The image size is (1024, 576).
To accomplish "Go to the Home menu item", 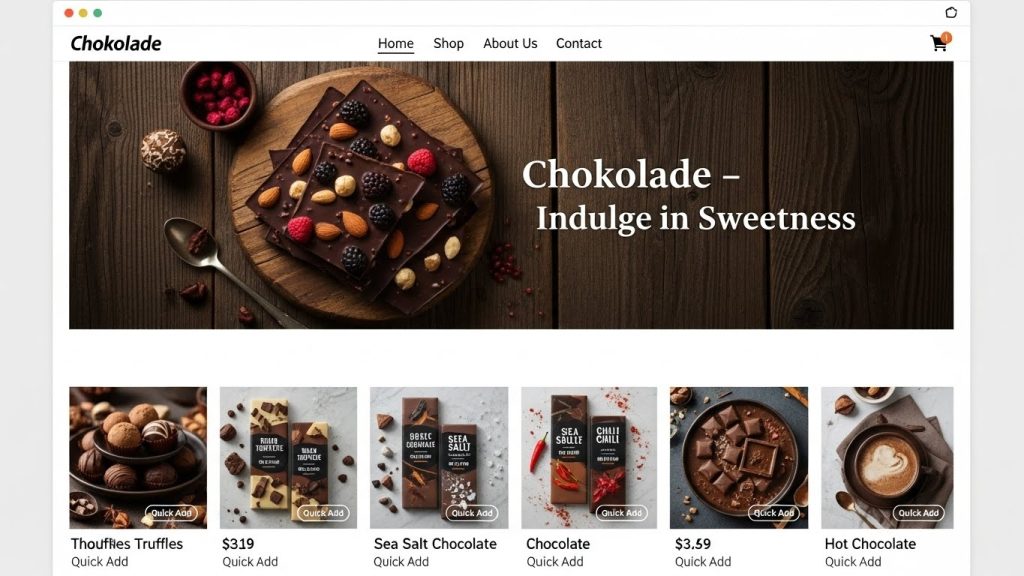I will [396, 43].
